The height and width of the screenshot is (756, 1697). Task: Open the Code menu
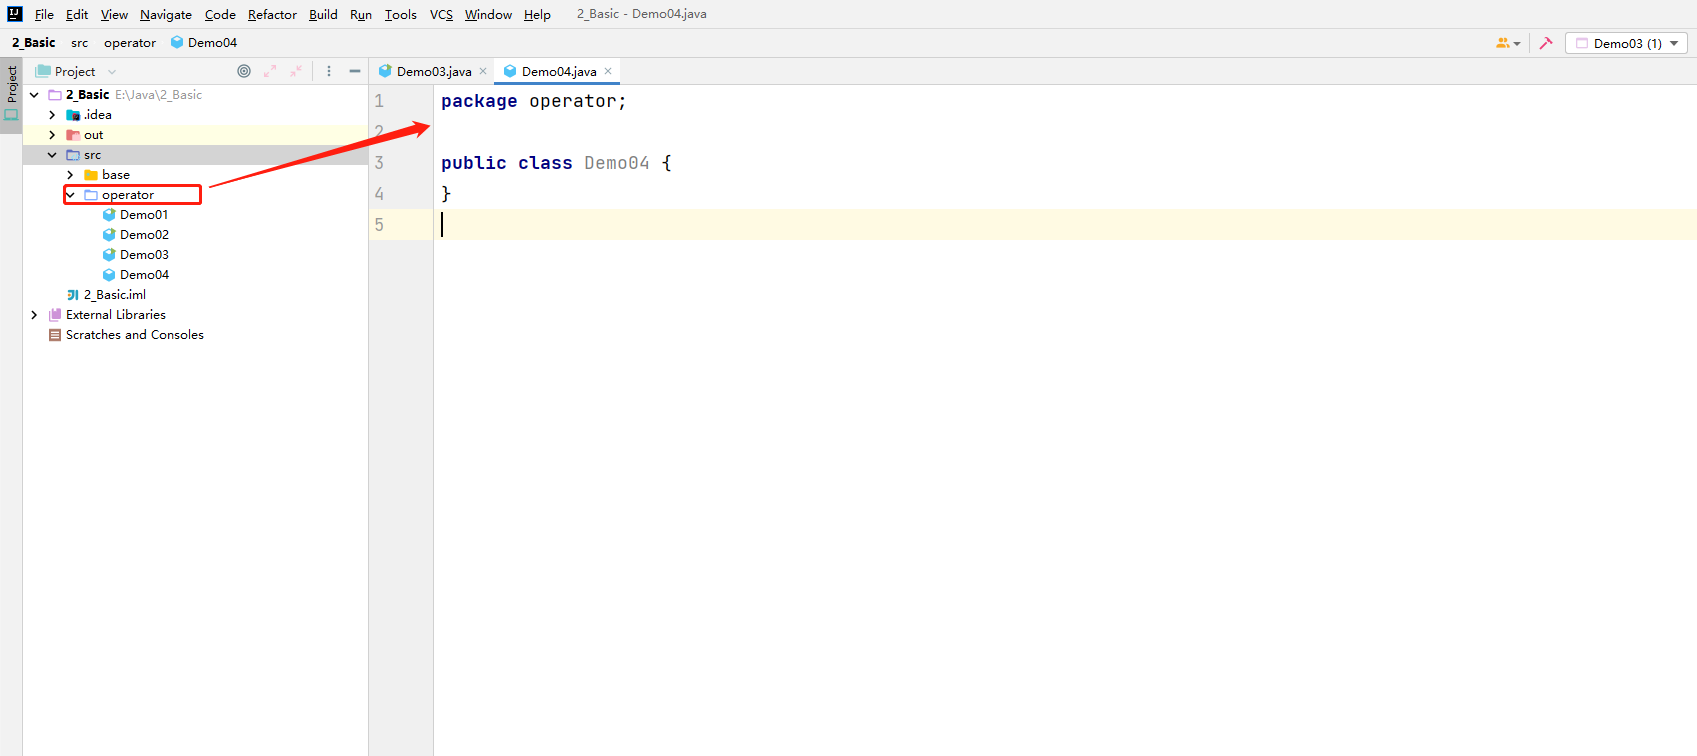click(220, 14)
